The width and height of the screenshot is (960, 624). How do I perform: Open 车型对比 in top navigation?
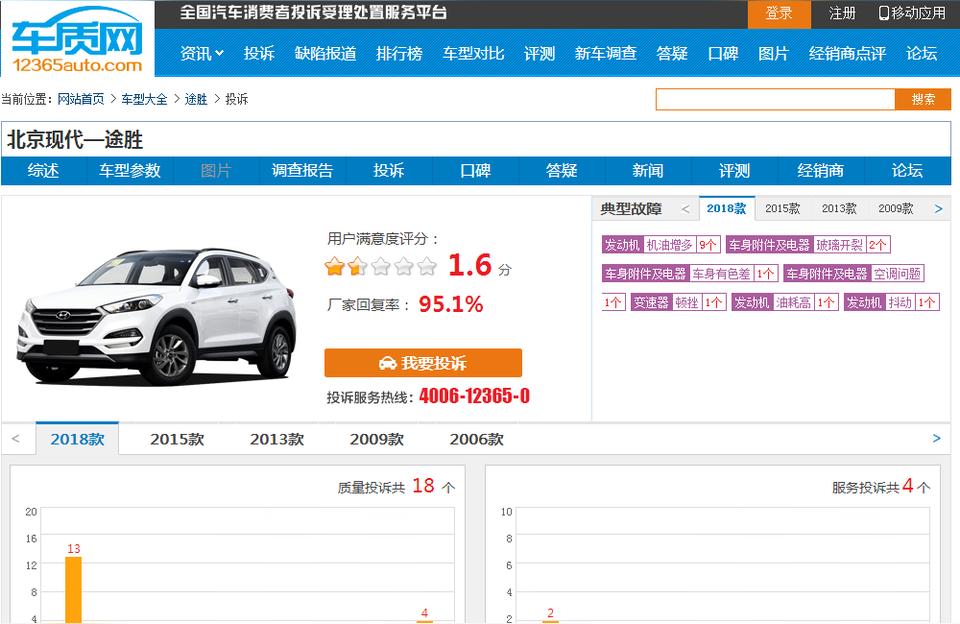click(x=473, y=53)
